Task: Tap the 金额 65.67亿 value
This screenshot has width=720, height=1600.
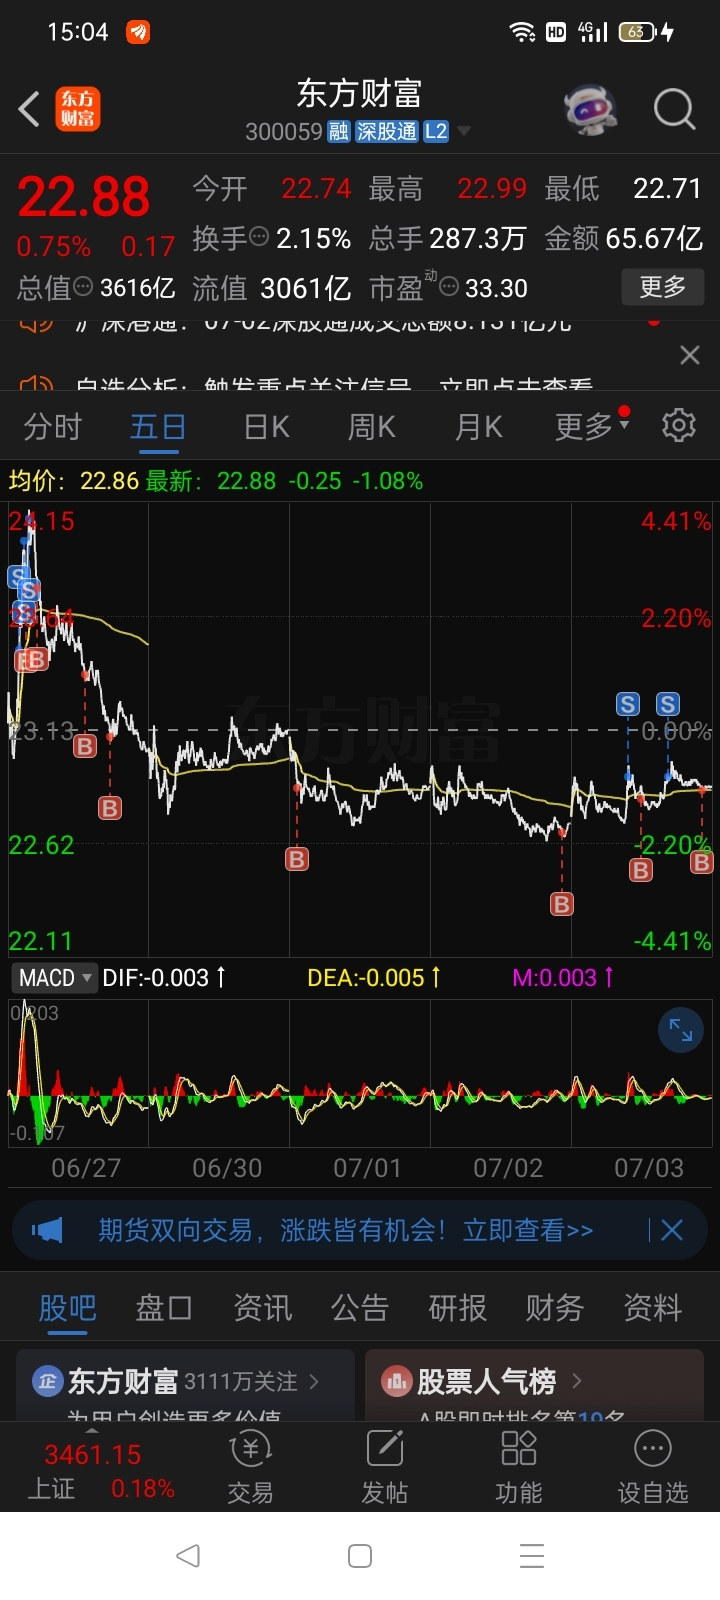Action: pos(654,238)
